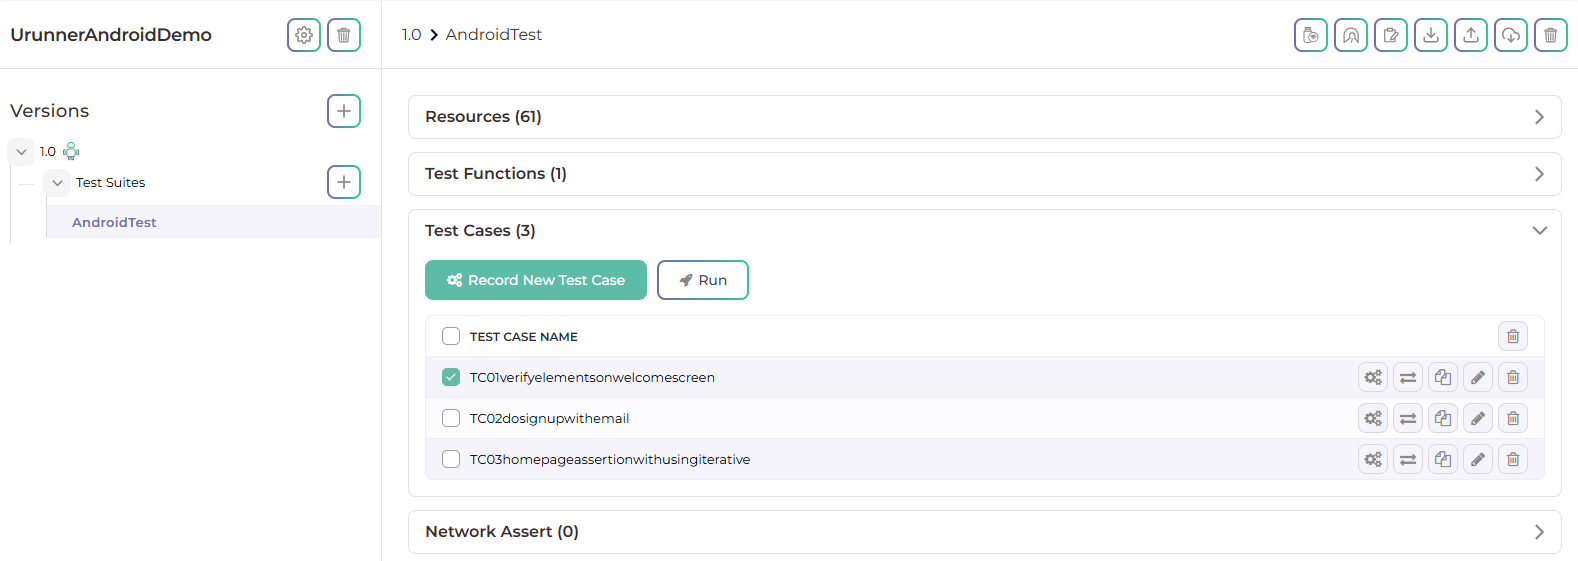Collapse the Test Cases (3) section
Image resolution: width=1578 pixels, height=561 pixels.
[x=1539, y=231]
